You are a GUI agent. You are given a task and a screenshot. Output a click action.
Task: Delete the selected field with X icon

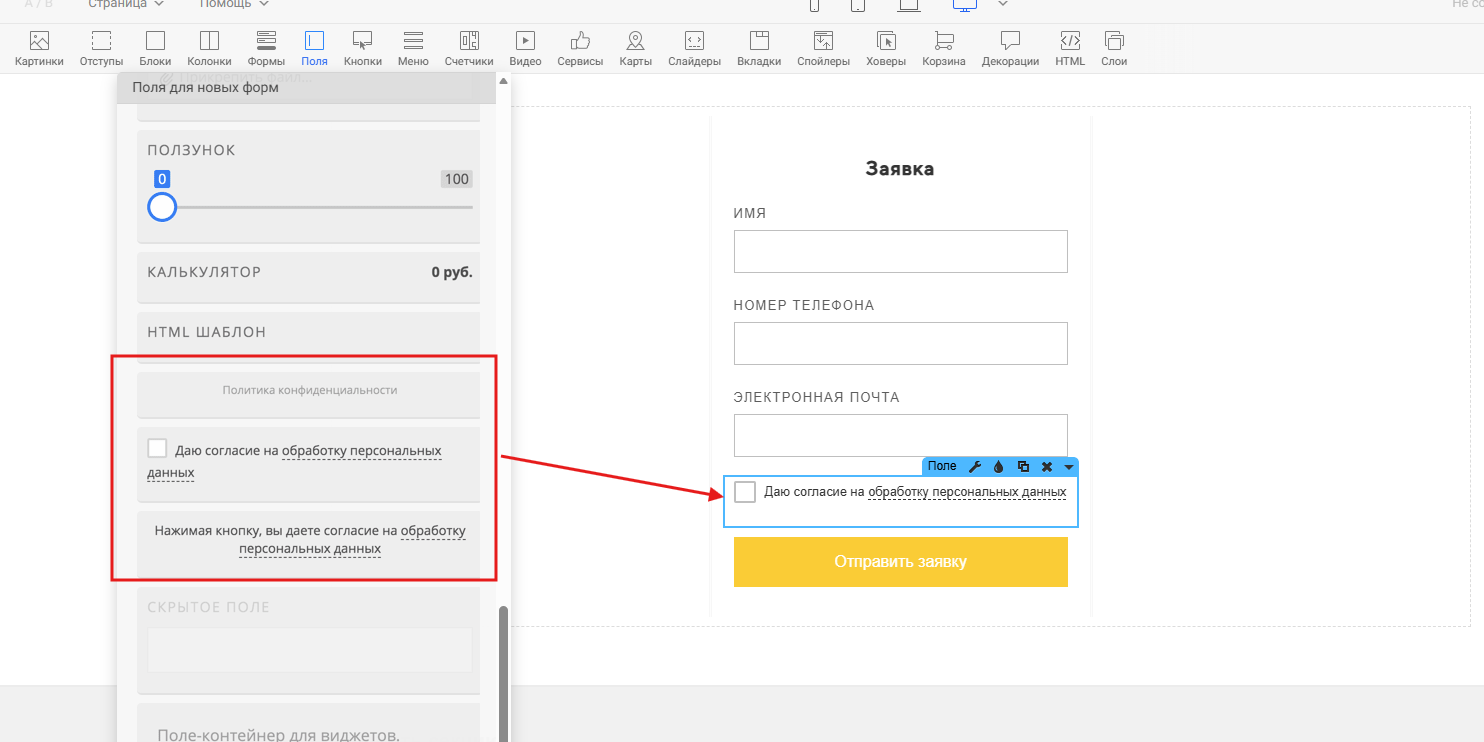[1047, 467]
